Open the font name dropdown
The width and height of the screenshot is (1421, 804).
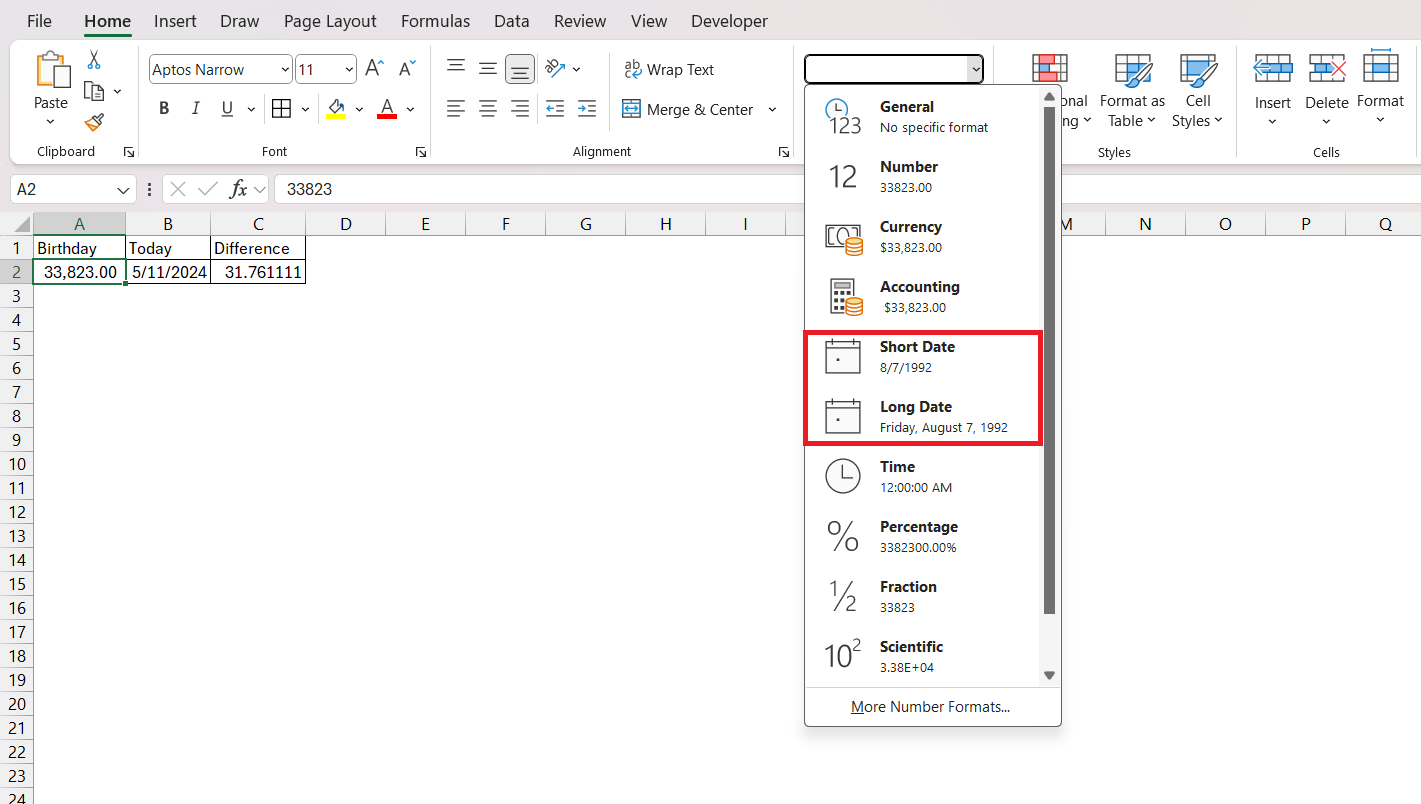click(x=285, y=70)
